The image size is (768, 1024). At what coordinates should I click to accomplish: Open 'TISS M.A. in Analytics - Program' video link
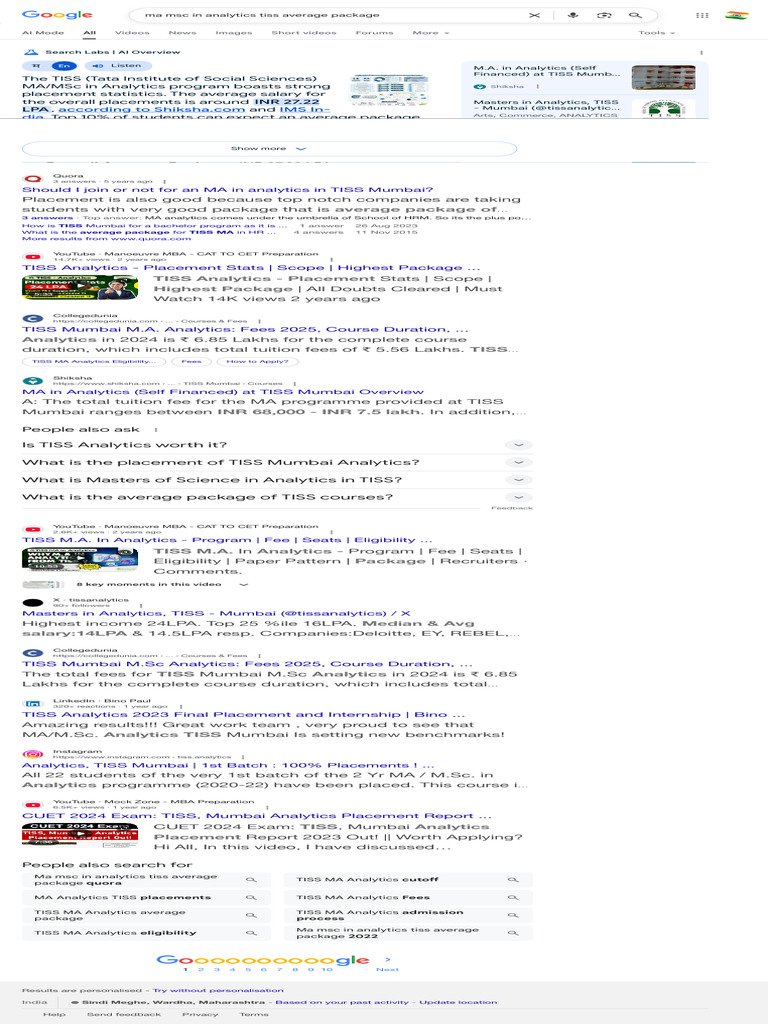tap(227, 540)
